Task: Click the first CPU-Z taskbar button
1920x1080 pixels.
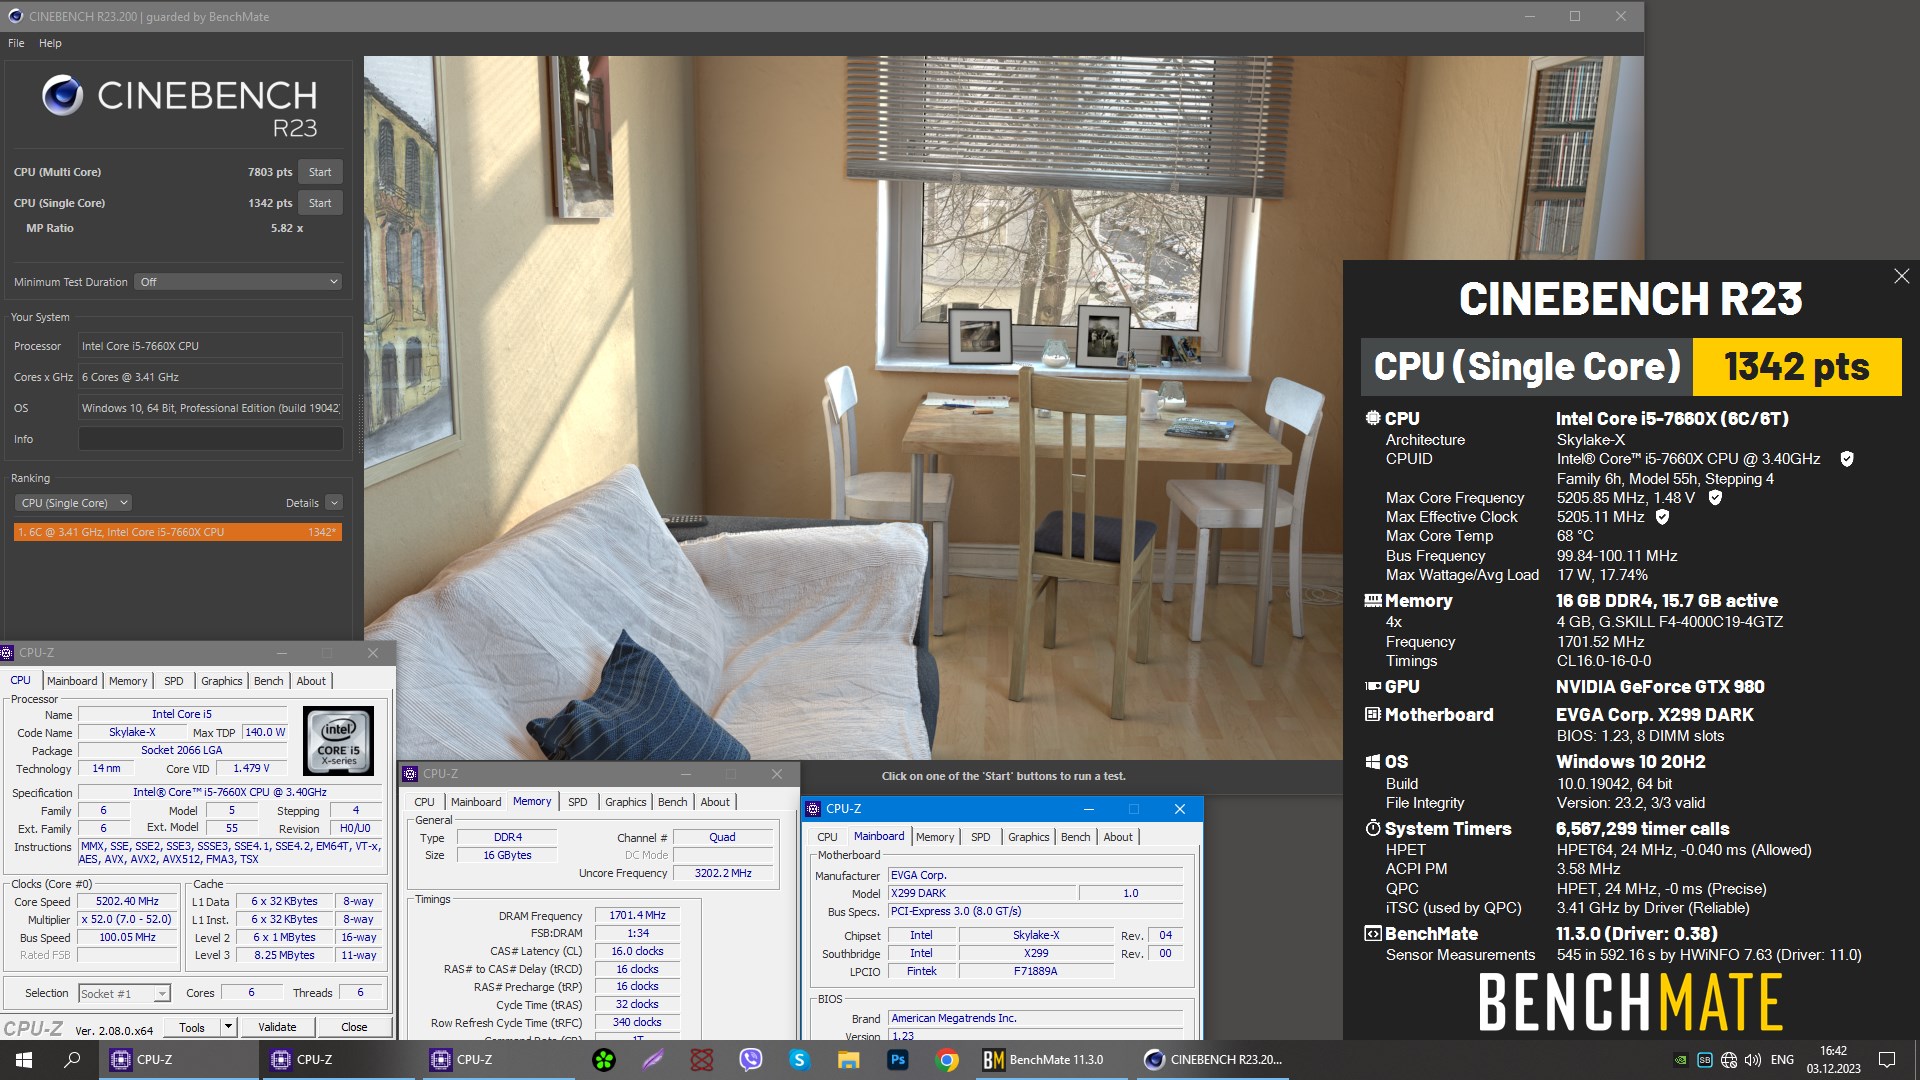Action: point(179,1060)
